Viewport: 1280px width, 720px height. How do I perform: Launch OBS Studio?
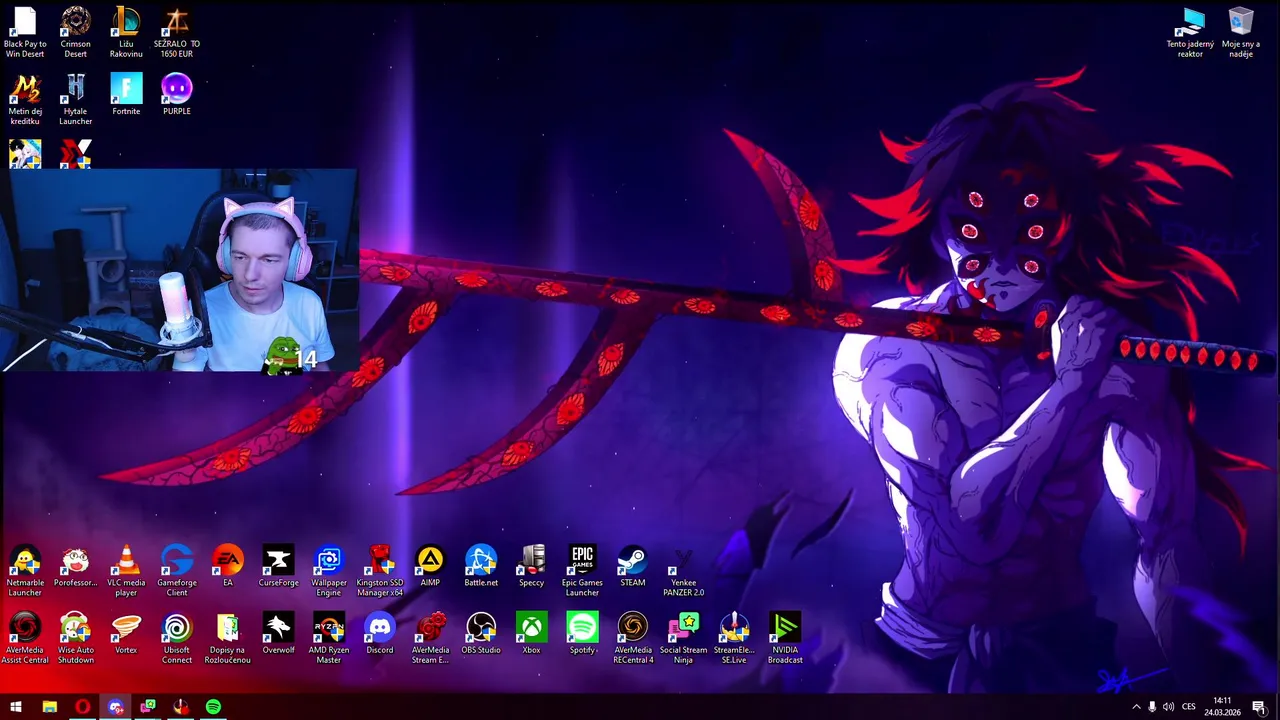point(481,633)
